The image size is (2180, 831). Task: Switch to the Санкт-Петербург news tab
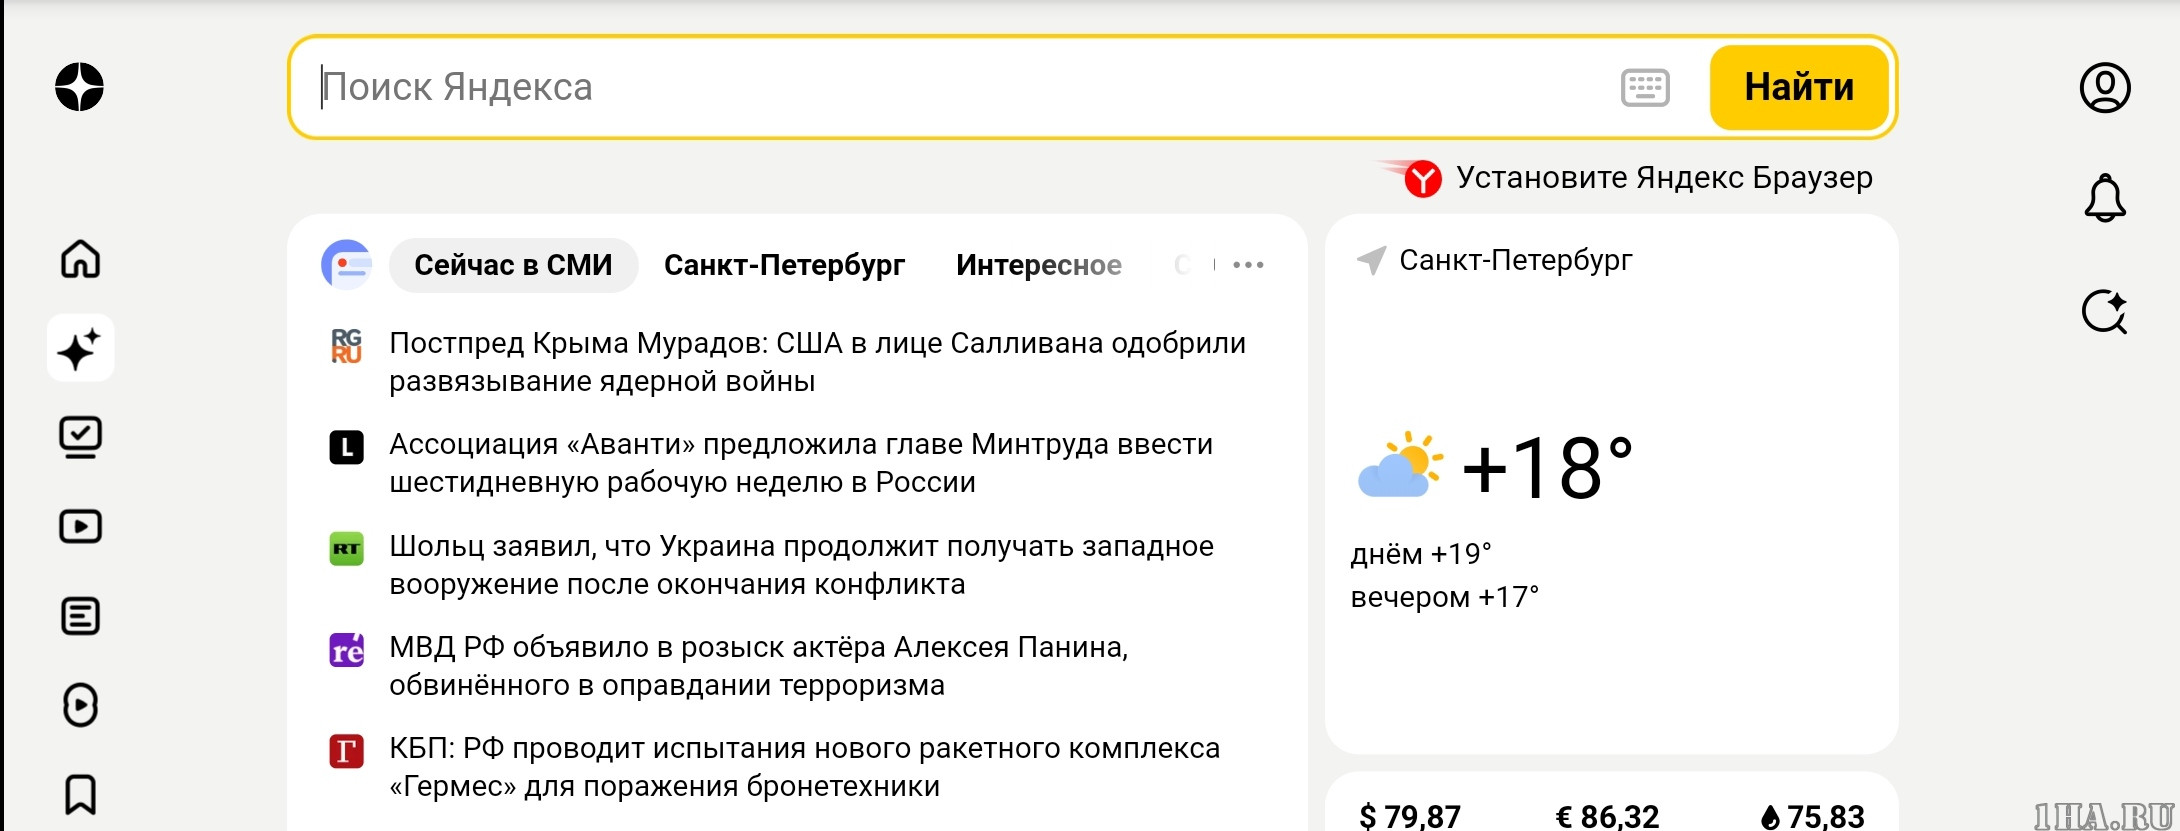[784, 265]
